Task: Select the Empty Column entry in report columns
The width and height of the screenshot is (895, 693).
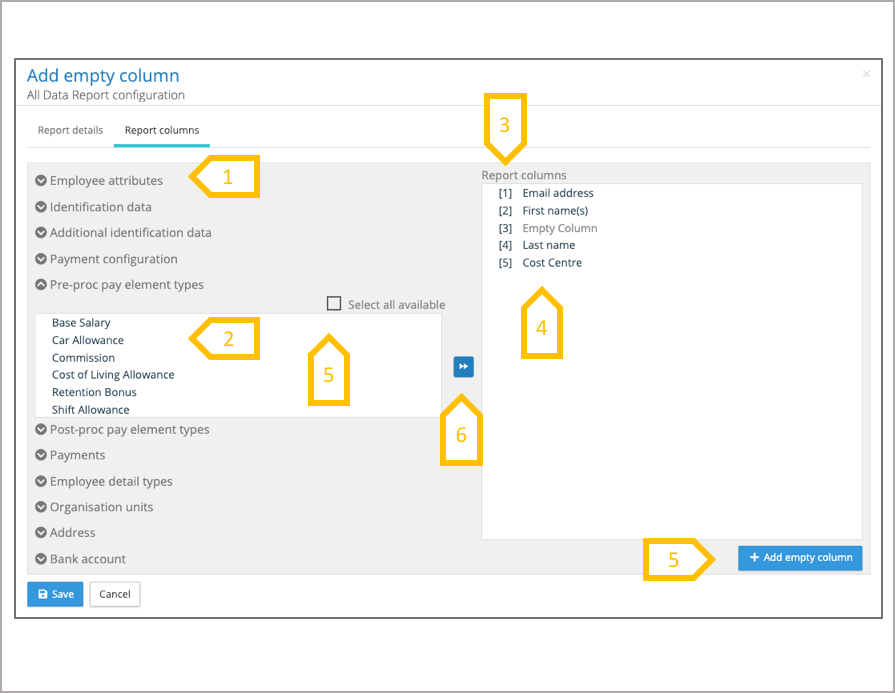Action: 559,228
